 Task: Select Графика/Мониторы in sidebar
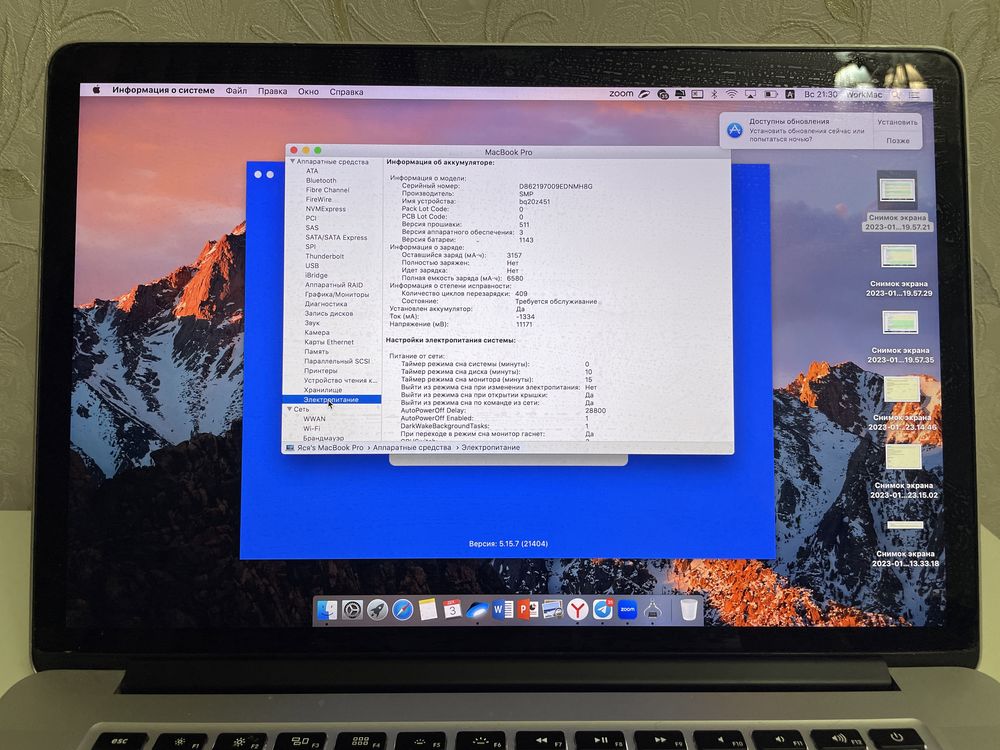point(337,295)
